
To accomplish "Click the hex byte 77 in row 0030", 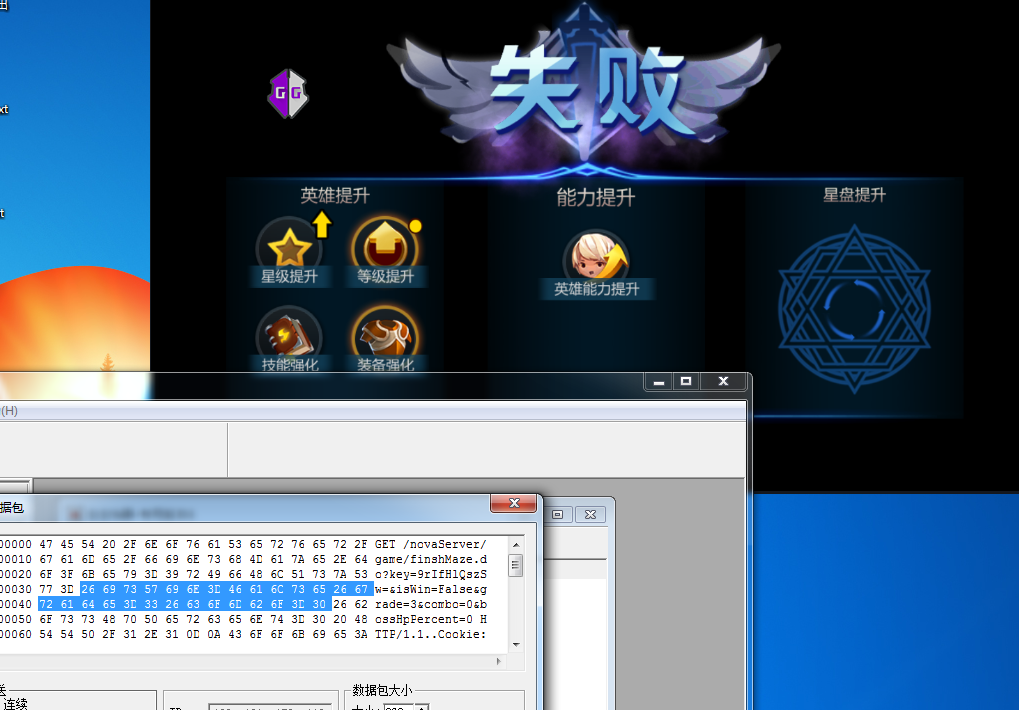I will click(x=46, y=589).
